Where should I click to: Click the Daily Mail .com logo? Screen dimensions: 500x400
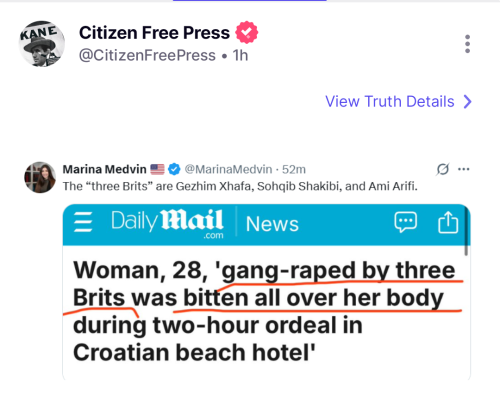pos(167,223)
